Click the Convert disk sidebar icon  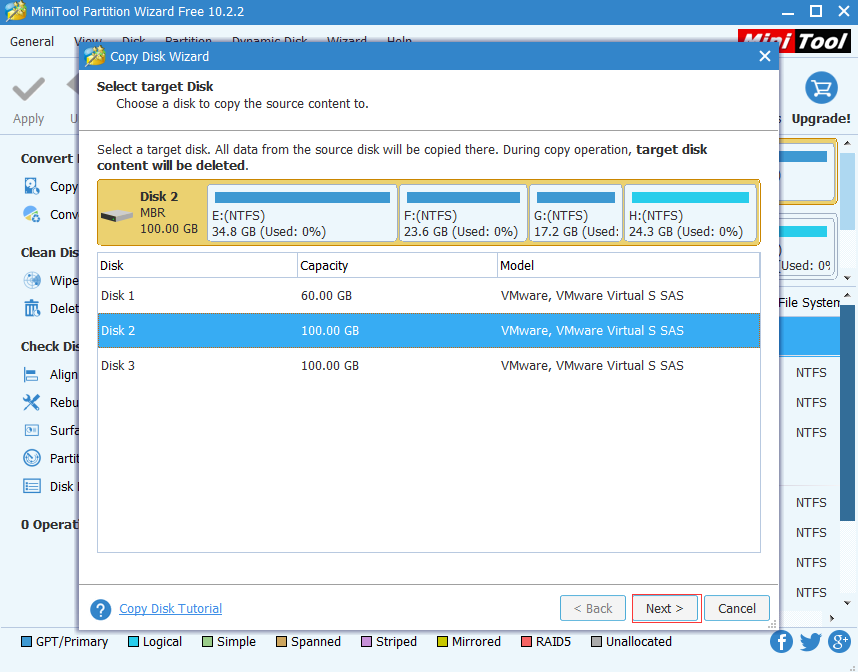[32, 214]
